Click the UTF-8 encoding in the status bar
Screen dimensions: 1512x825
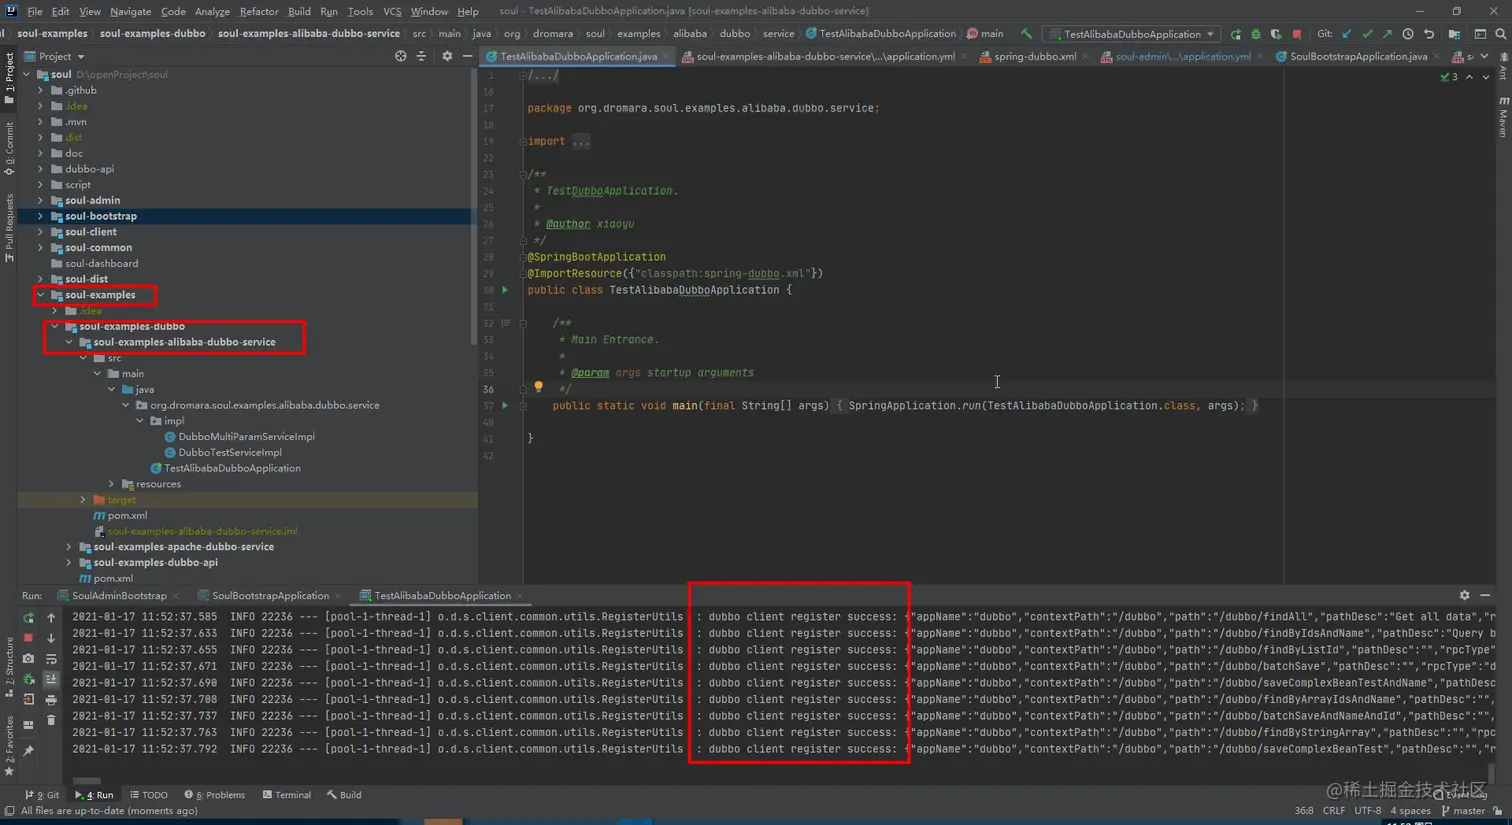[x=1367, y=811]
